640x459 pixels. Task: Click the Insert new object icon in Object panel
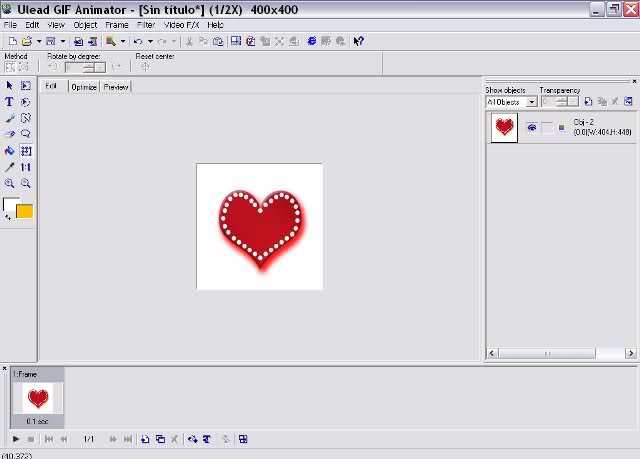click(588, 102)
